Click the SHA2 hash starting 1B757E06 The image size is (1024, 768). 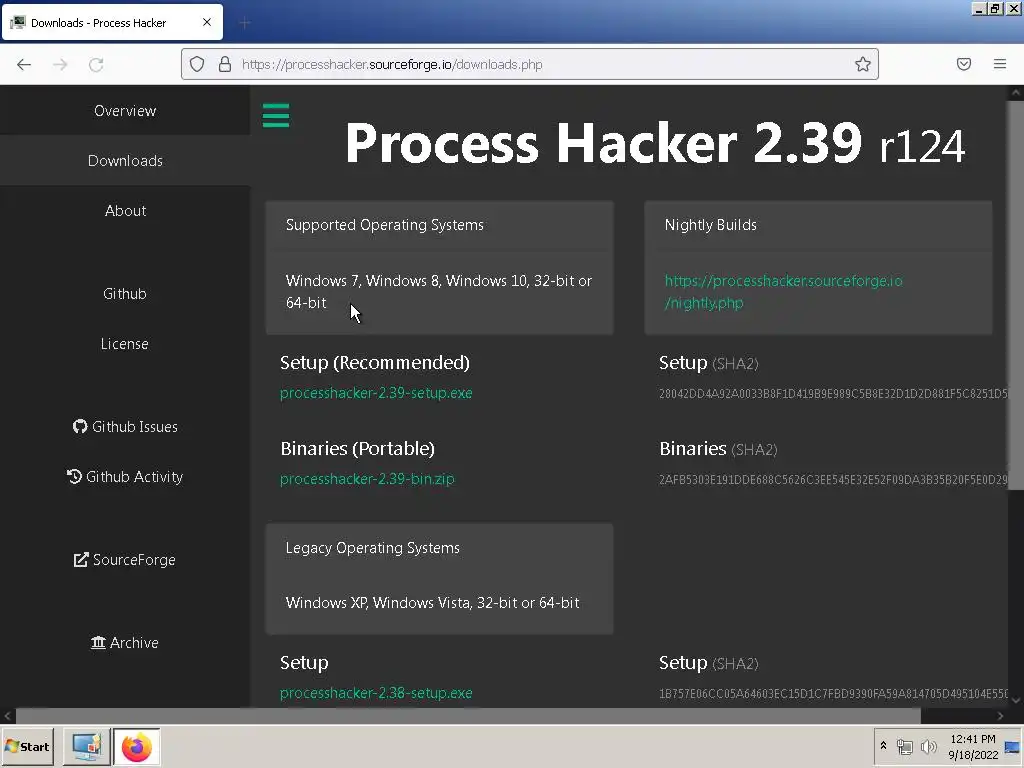click(833, 694)
